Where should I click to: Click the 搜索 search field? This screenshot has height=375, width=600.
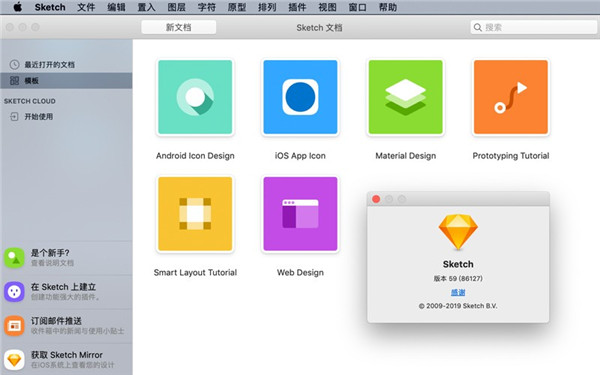[533, 27]
